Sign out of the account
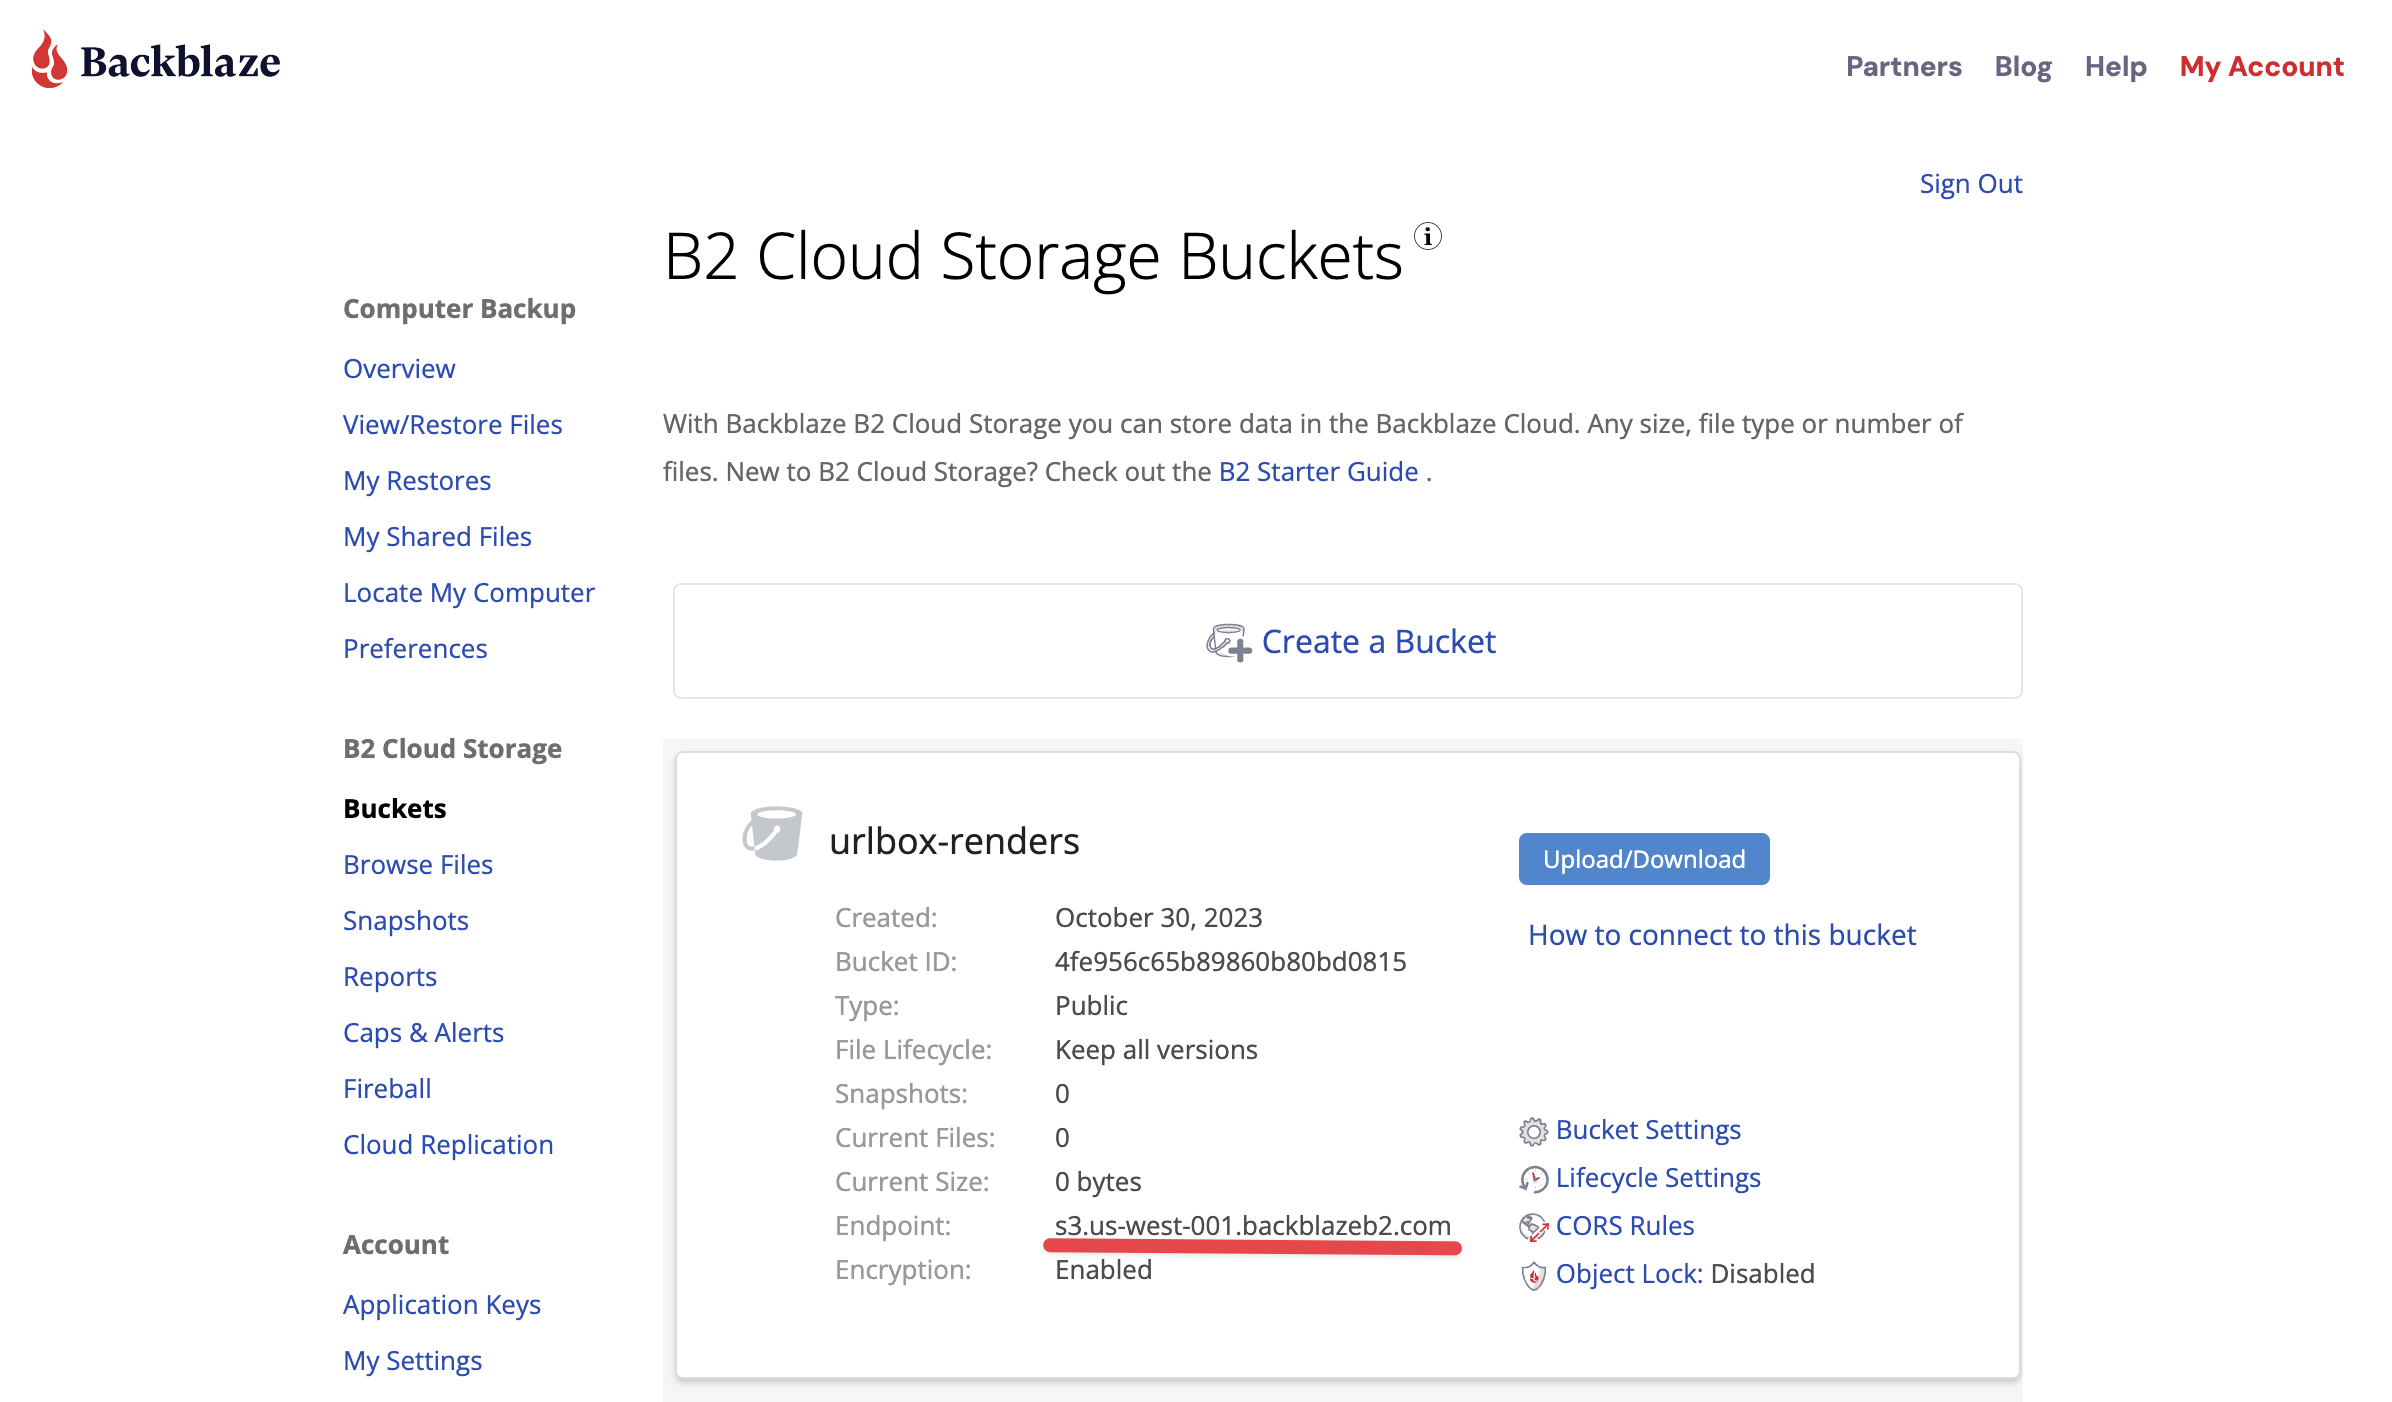This screenshot has width=2392, height=1402. (x=1970, y=184)
